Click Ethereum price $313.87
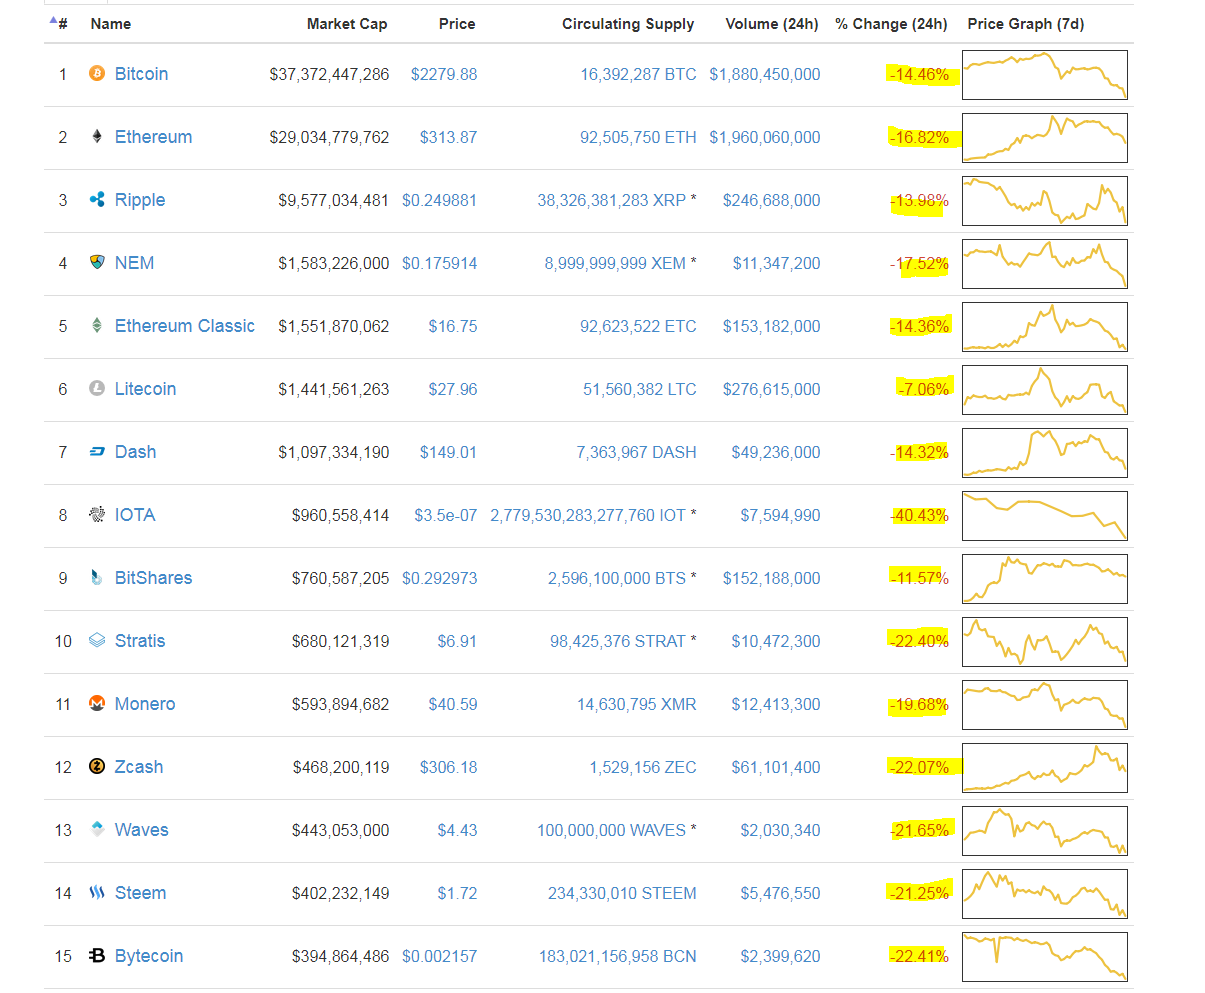1205x993 pixels. click(x=448, y=137)
